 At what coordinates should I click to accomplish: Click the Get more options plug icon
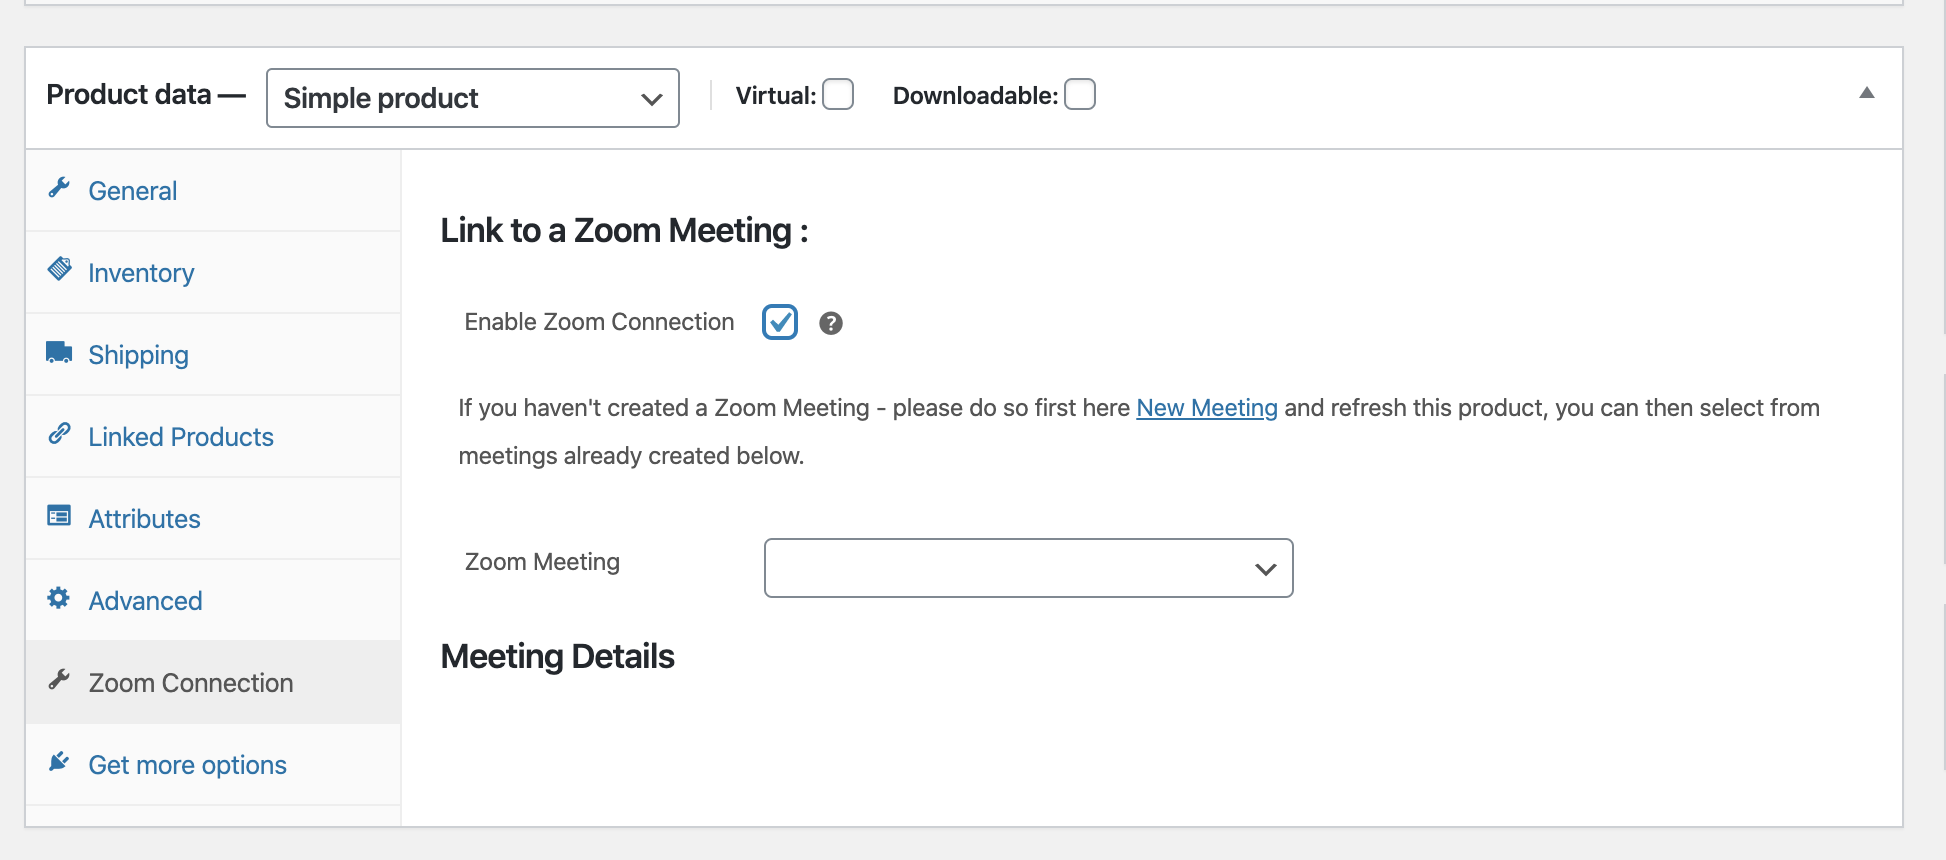[x=59, y=762]
